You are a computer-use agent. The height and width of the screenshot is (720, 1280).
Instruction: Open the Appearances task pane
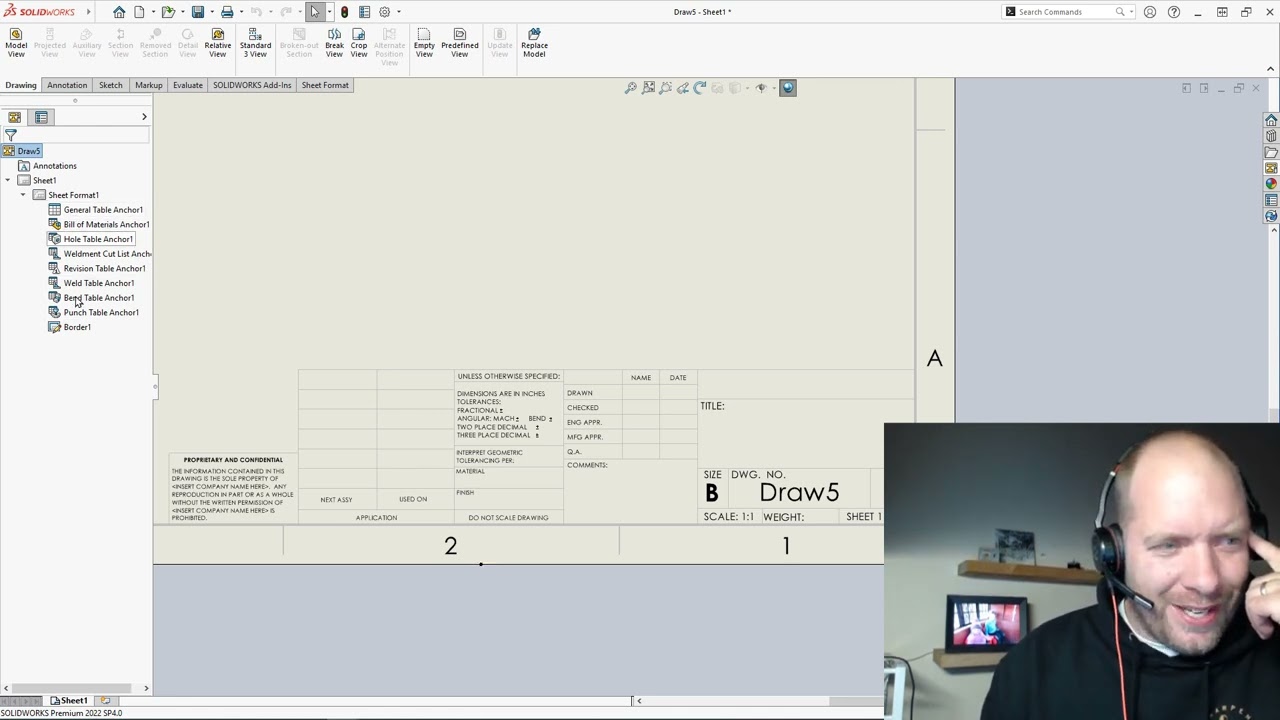(1271, 184)
